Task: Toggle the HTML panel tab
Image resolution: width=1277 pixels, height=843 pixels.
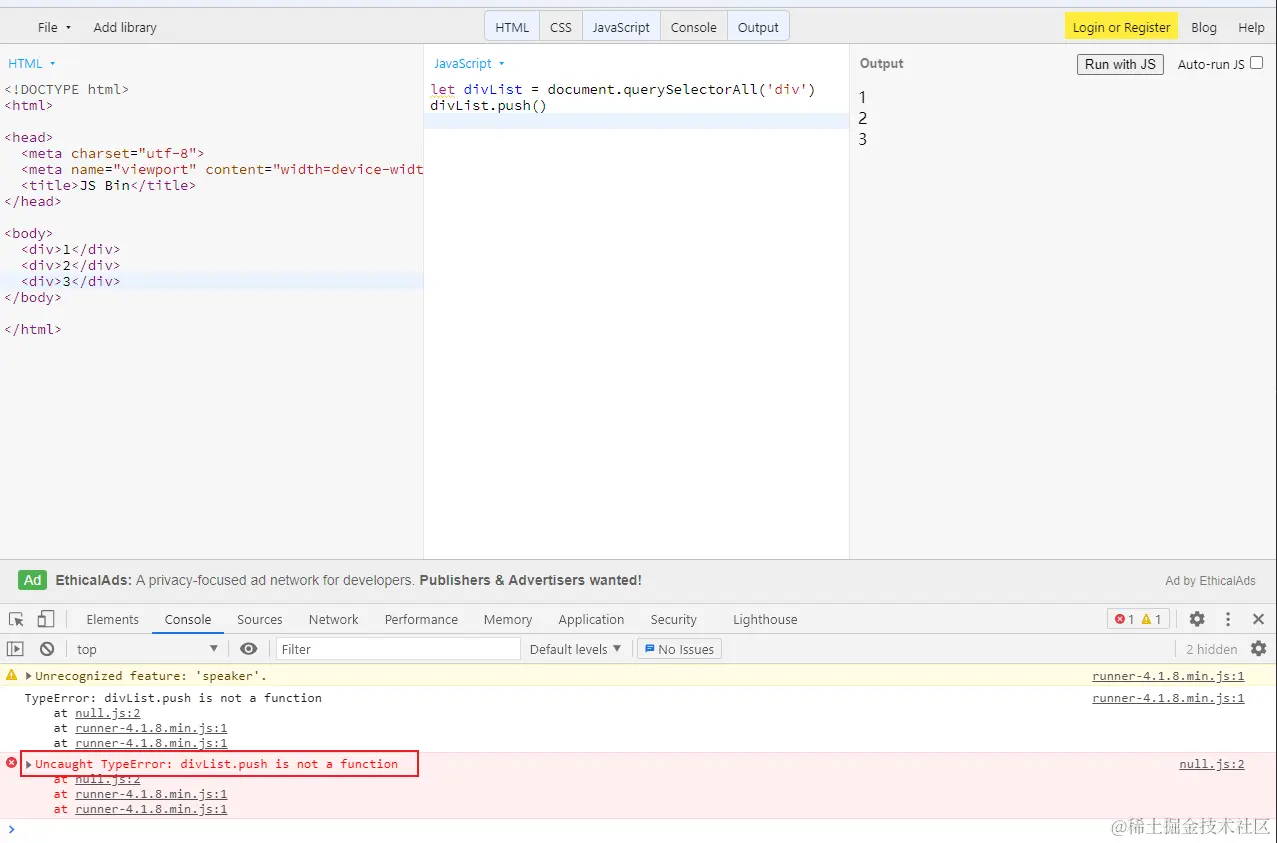Action: coord(512,27)
